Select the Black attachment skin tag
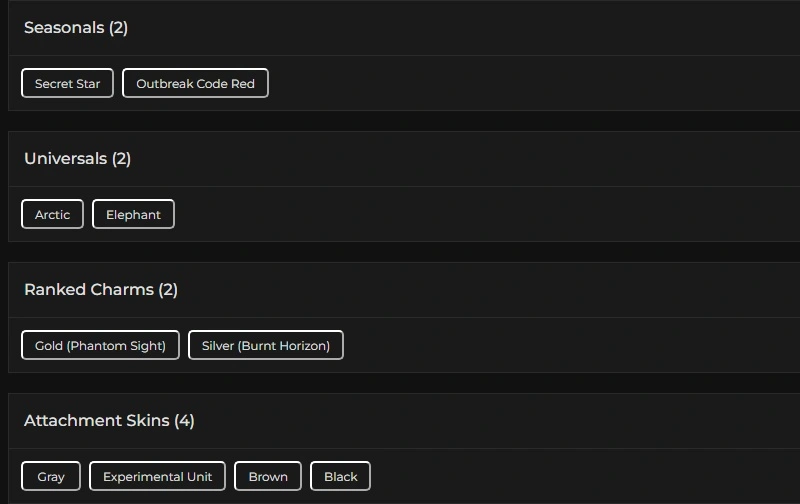This screenshot has height=504, width=800. pyautogui.click(x=340, y=477)
